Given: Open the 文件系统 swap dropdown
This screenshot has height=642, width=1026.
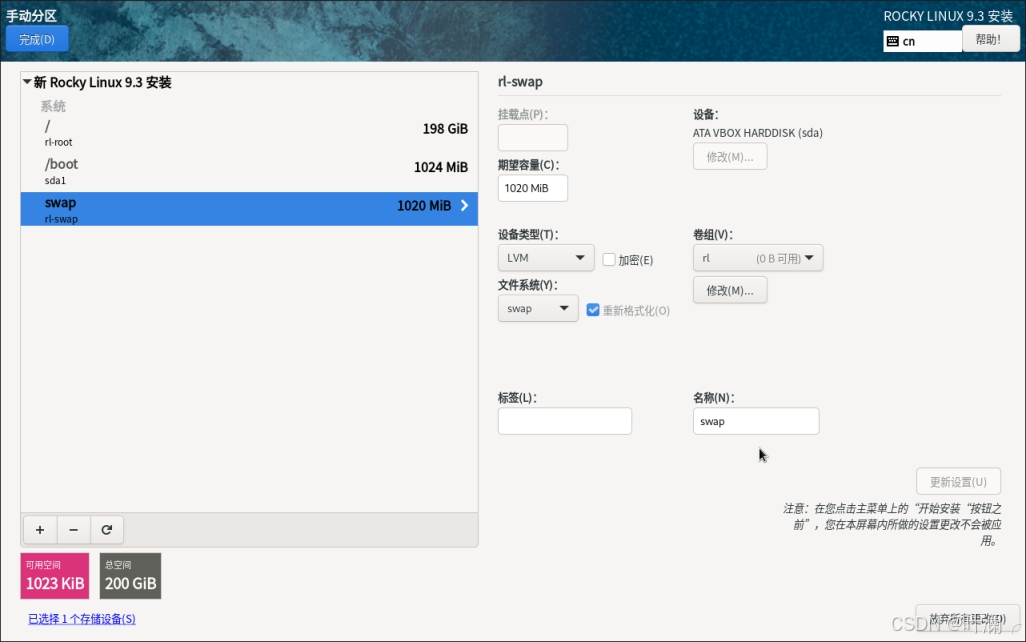Looking at the screenshot, I should 538,308.
